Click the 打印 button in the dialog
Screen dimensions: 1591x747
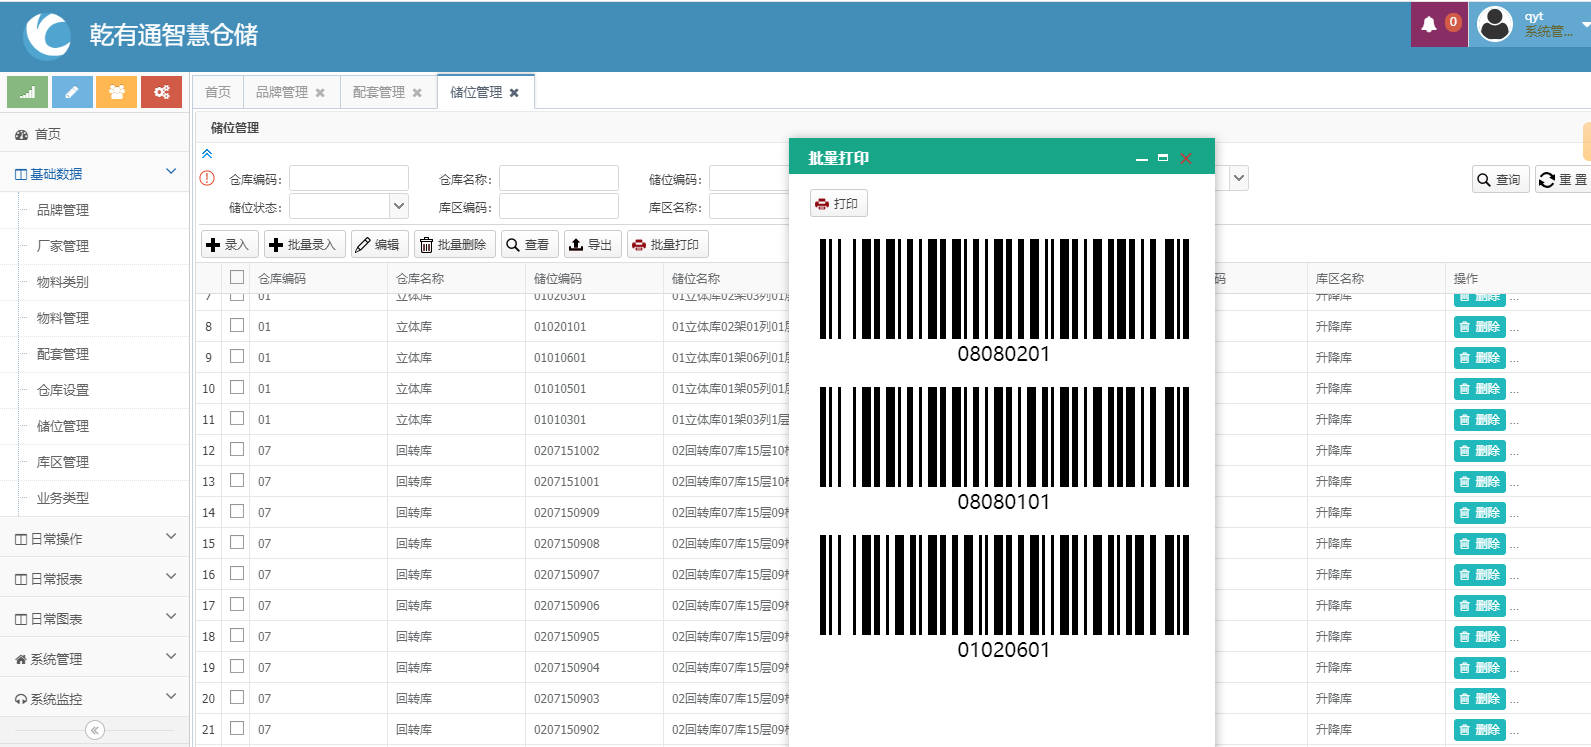pos(838,204)
